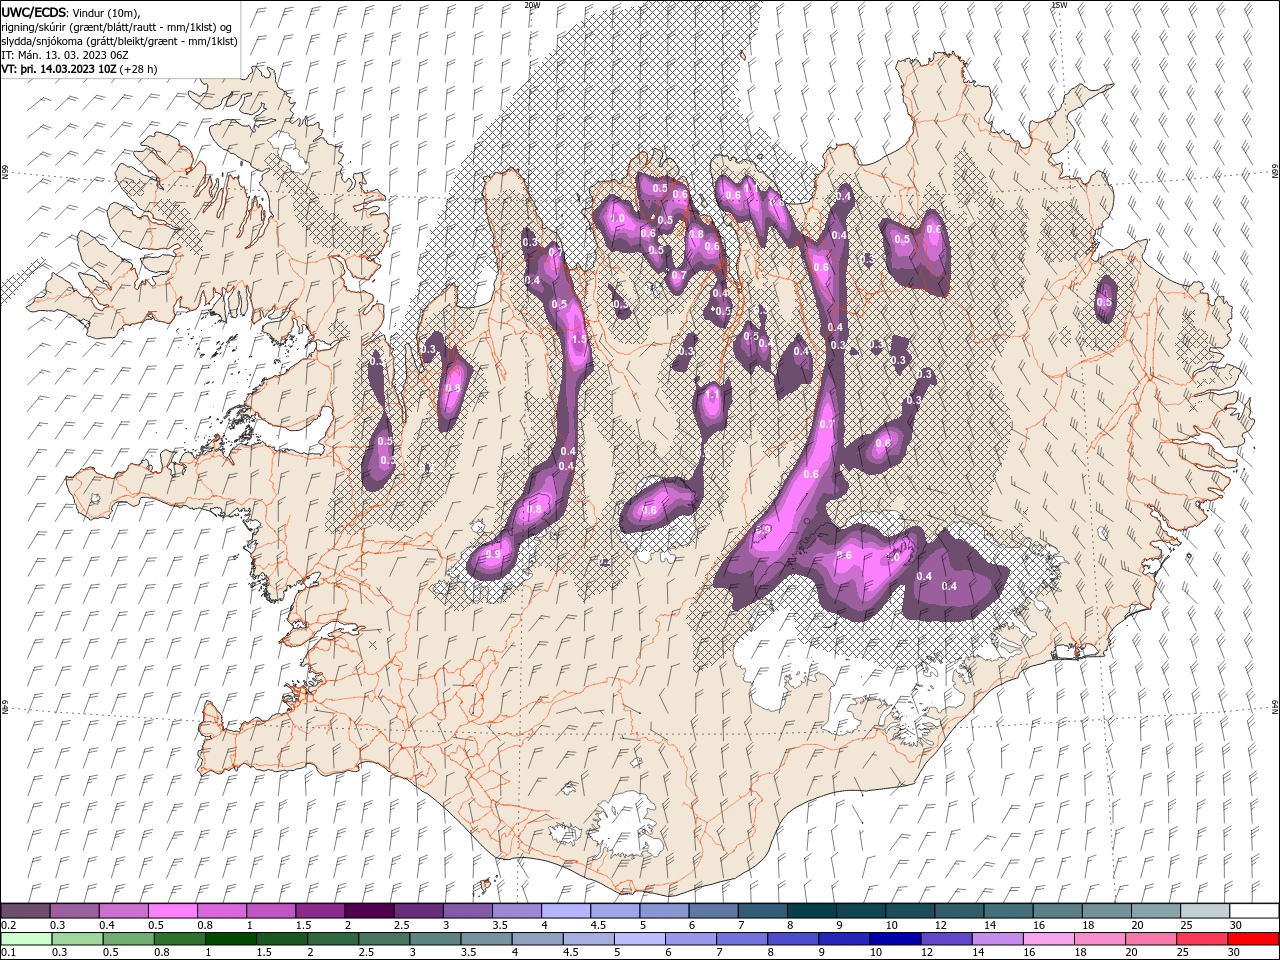Click the 20W longitude label
The image size is (1280, 960).
click(x=533, y=5)
